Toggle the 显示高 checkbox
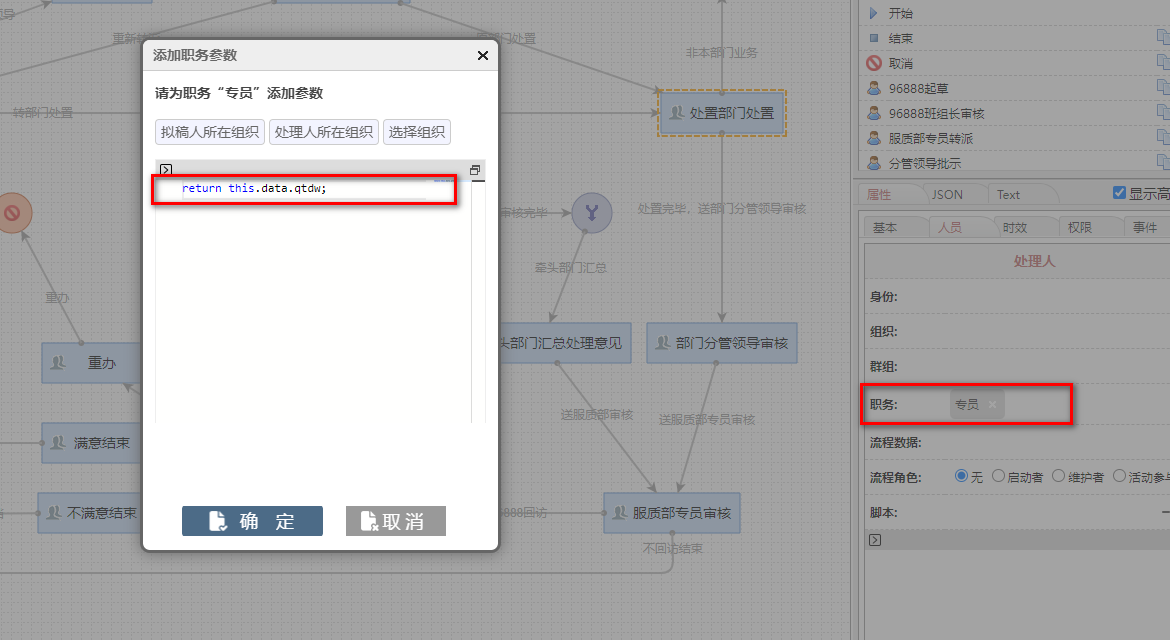This screenshot has height=640, width=1170. pyautogui.click(x=1119, y=192)
